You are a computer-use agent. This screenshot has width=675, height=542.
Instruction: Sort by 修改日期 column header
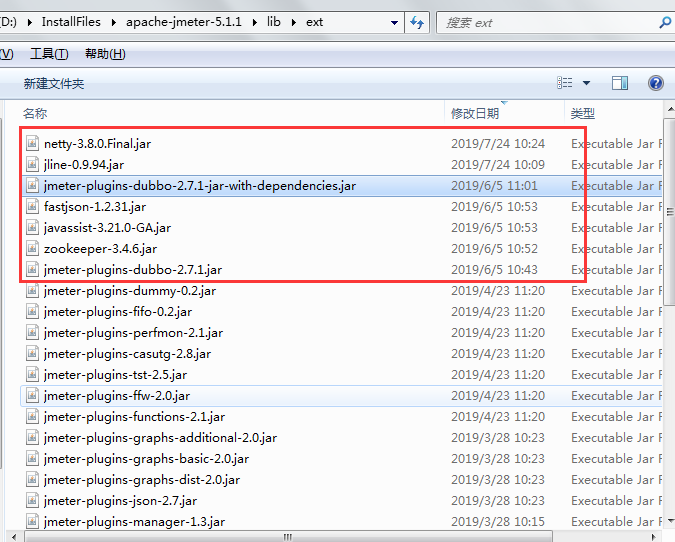pos(475,114)
